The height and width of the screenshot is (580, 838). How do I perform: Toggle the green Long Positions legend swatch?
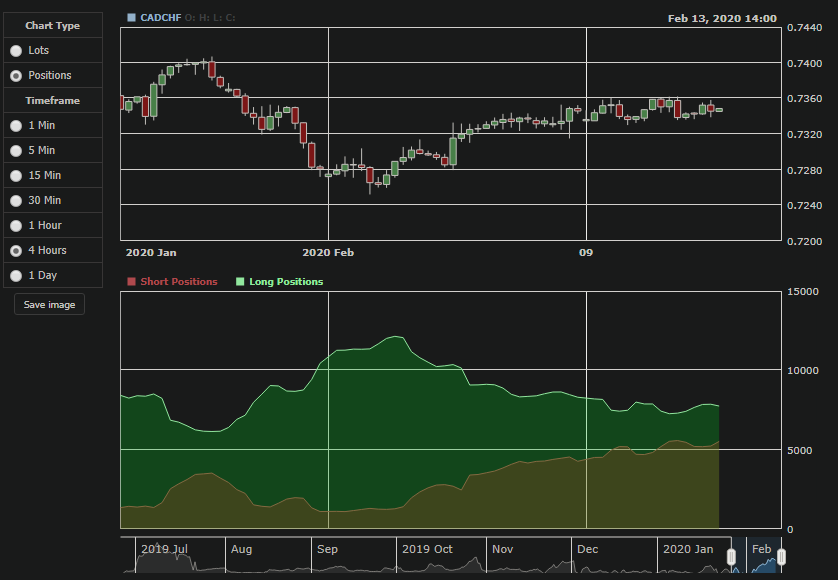point(240,282)
